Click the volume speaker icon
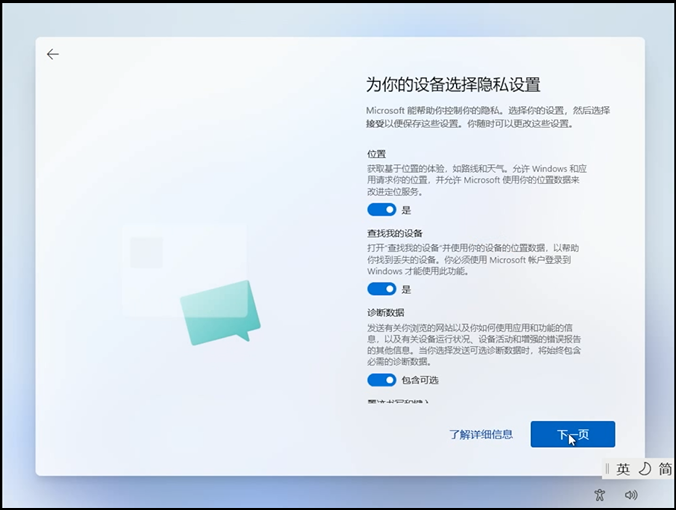 [631, 494]
